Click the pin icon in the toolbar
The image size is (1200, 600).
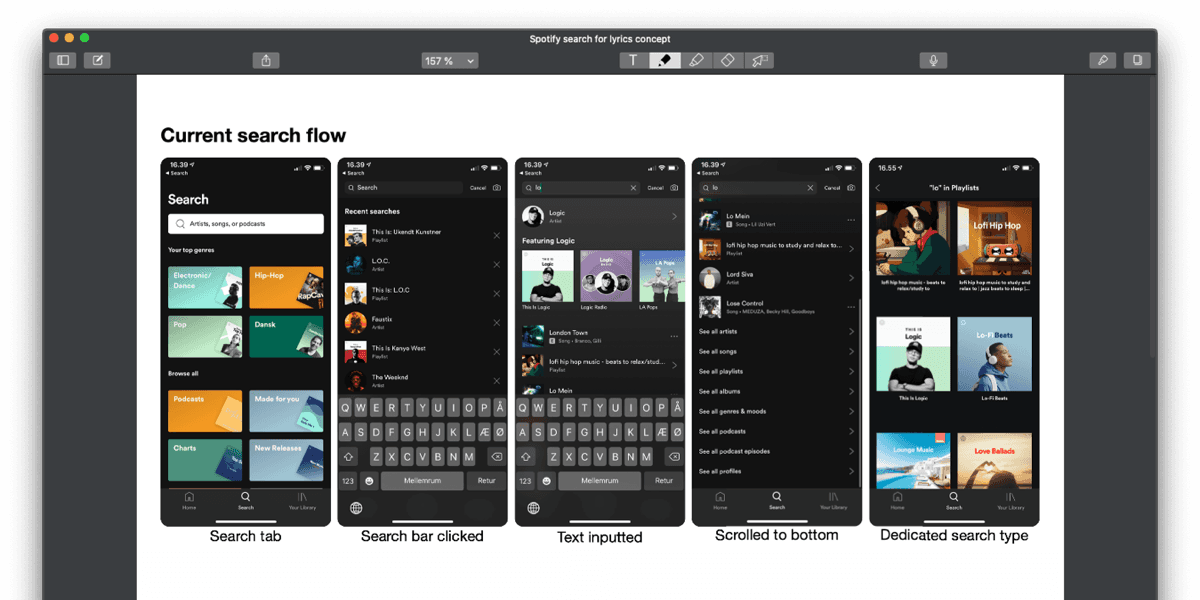click(1103, 60)
